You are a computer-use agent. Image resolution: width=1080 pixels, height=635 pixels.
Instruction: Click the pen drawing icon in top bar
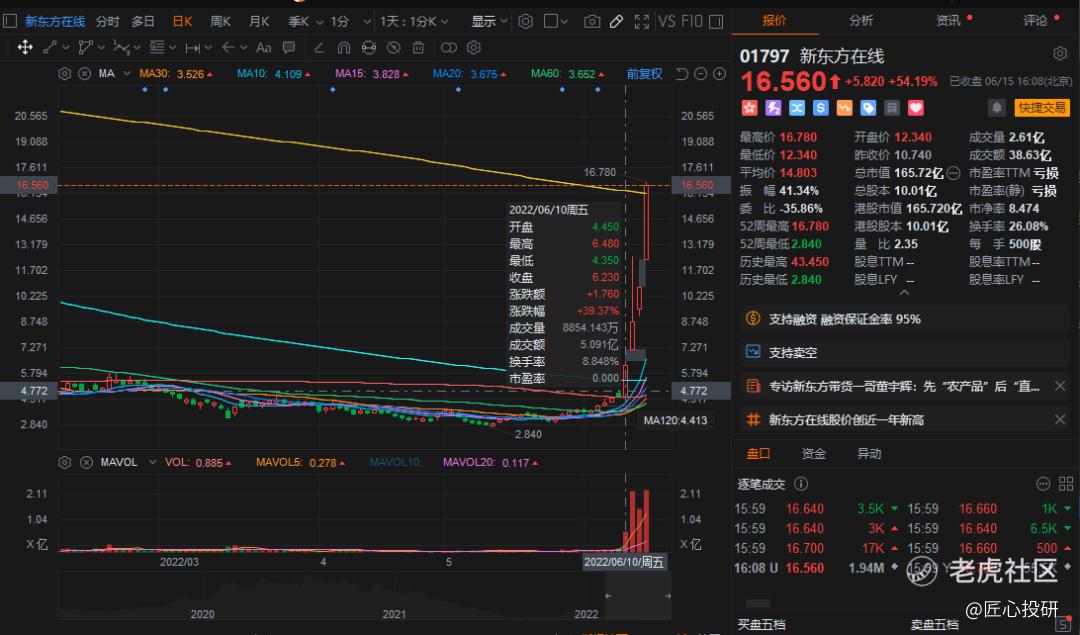coord(616,22)
